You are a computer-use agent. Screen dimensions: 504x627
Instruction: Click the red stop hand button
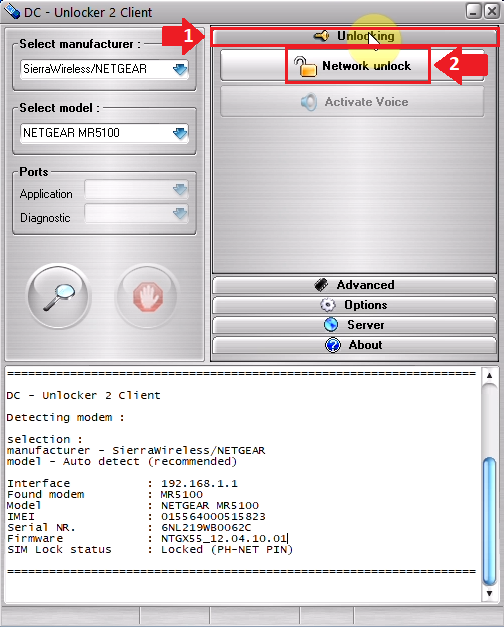148,296
